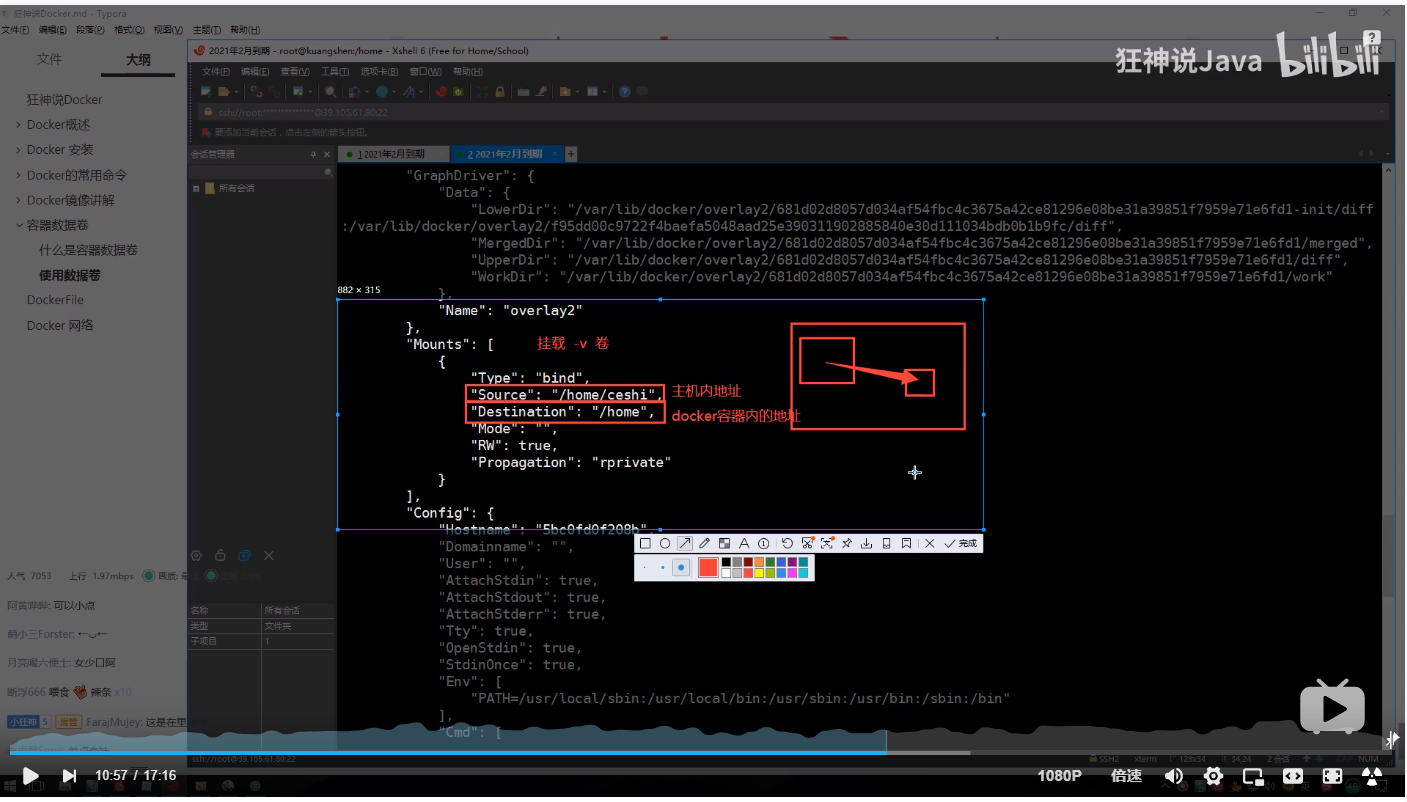Undo the last screenshot annotation
1407x802 pixels.
787,543
